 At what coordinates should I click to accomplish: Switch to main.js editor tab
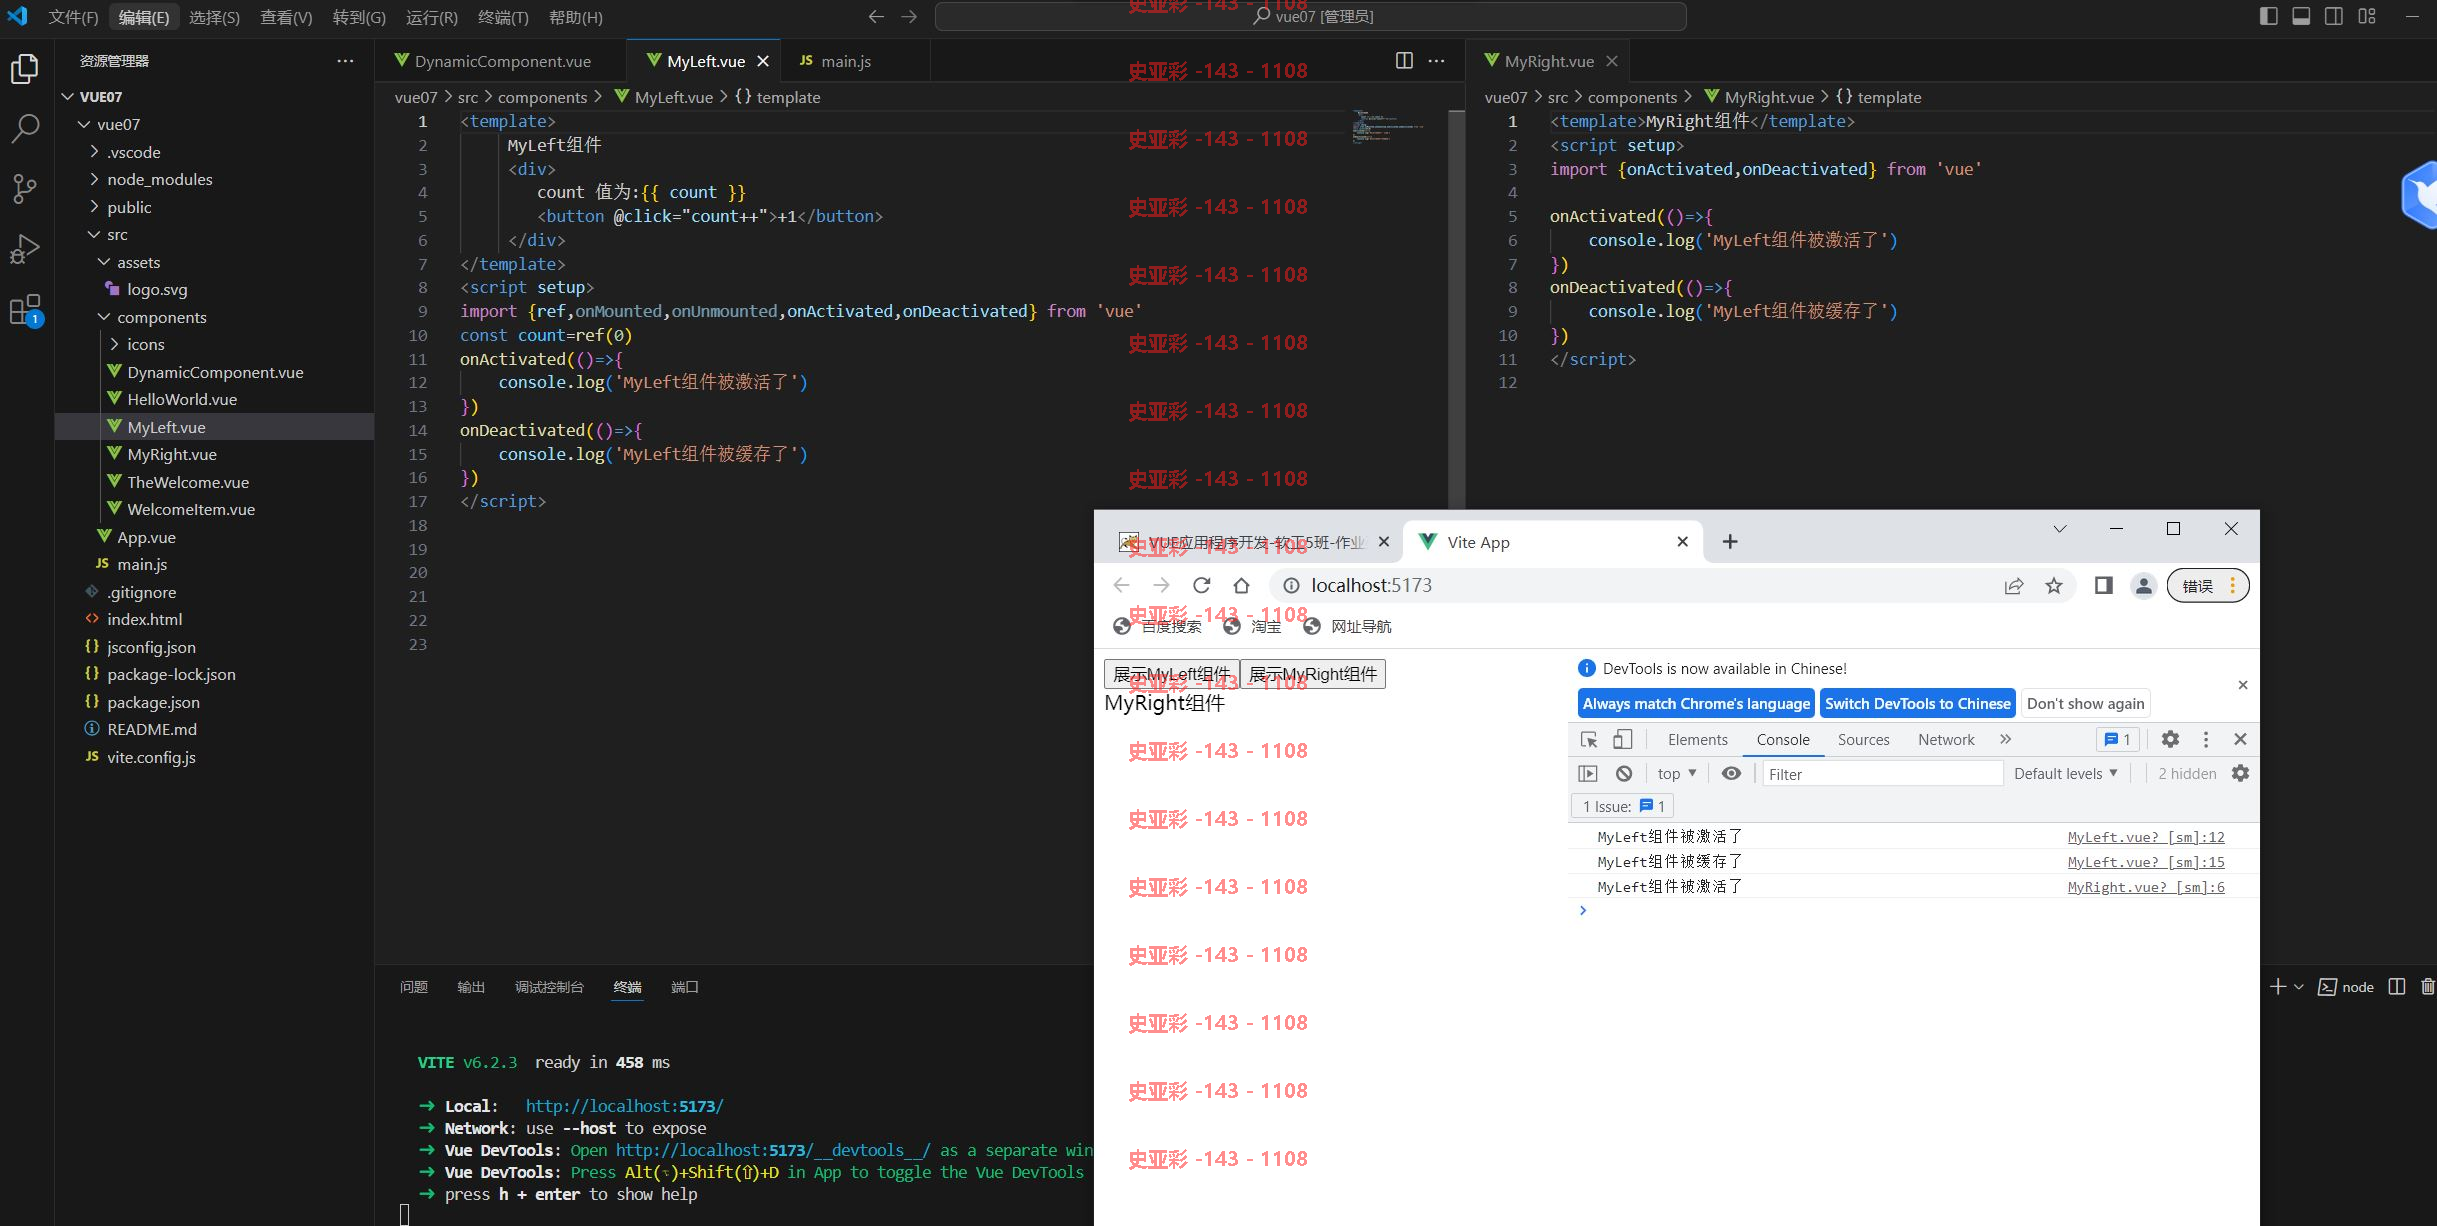[846, 61]
